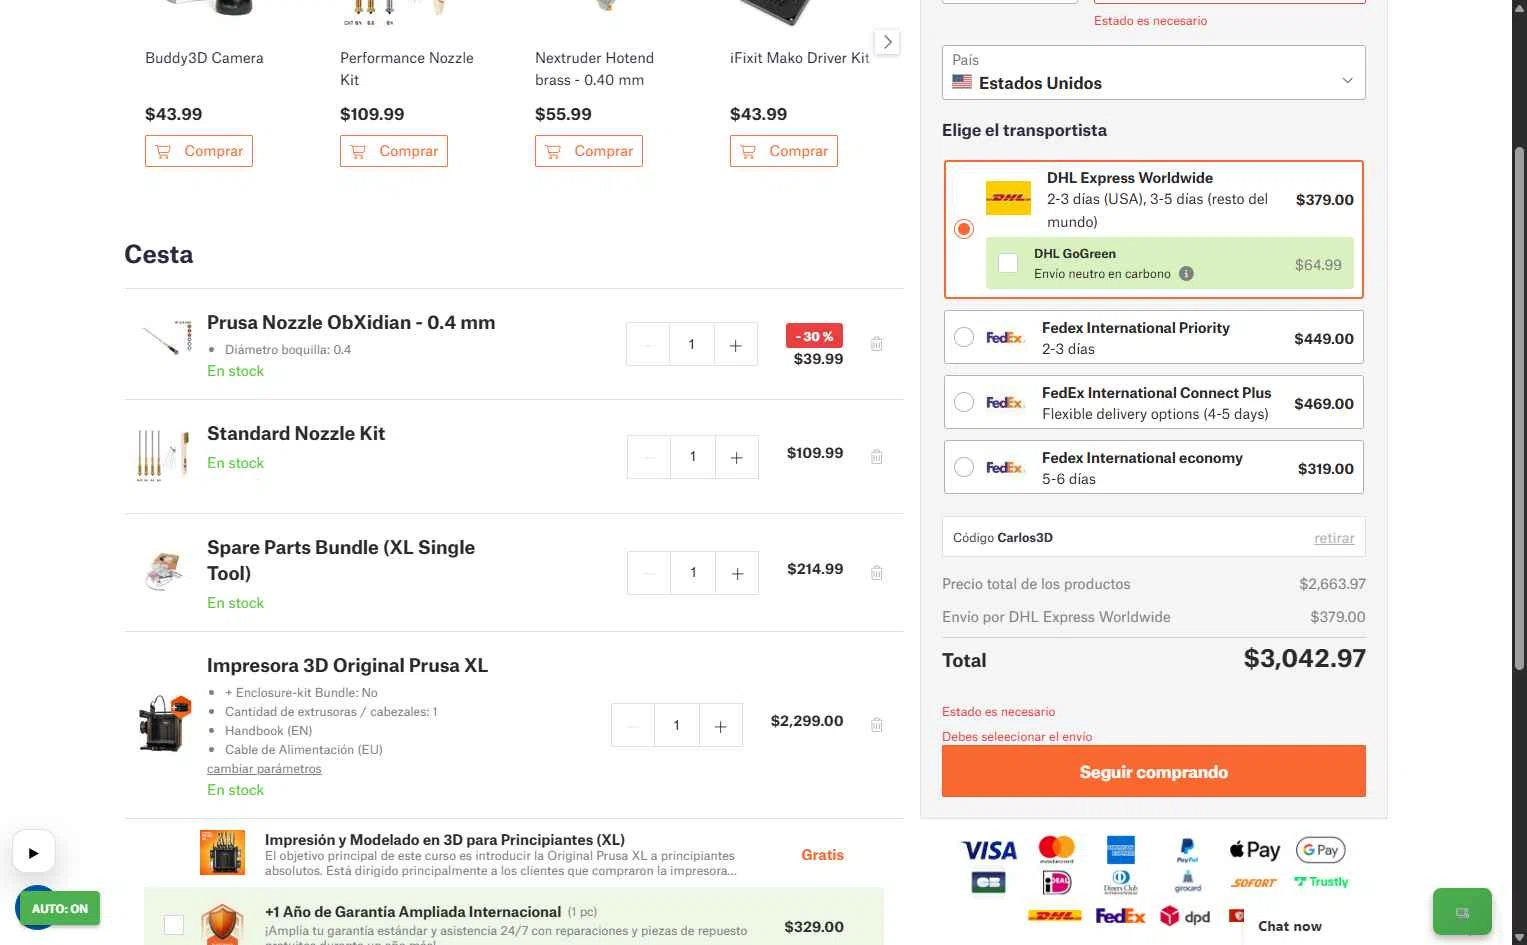The image size is (1527, 945).
Task: Open Spare Parts Bundle thumbnail image
Action: pos(165,571)
